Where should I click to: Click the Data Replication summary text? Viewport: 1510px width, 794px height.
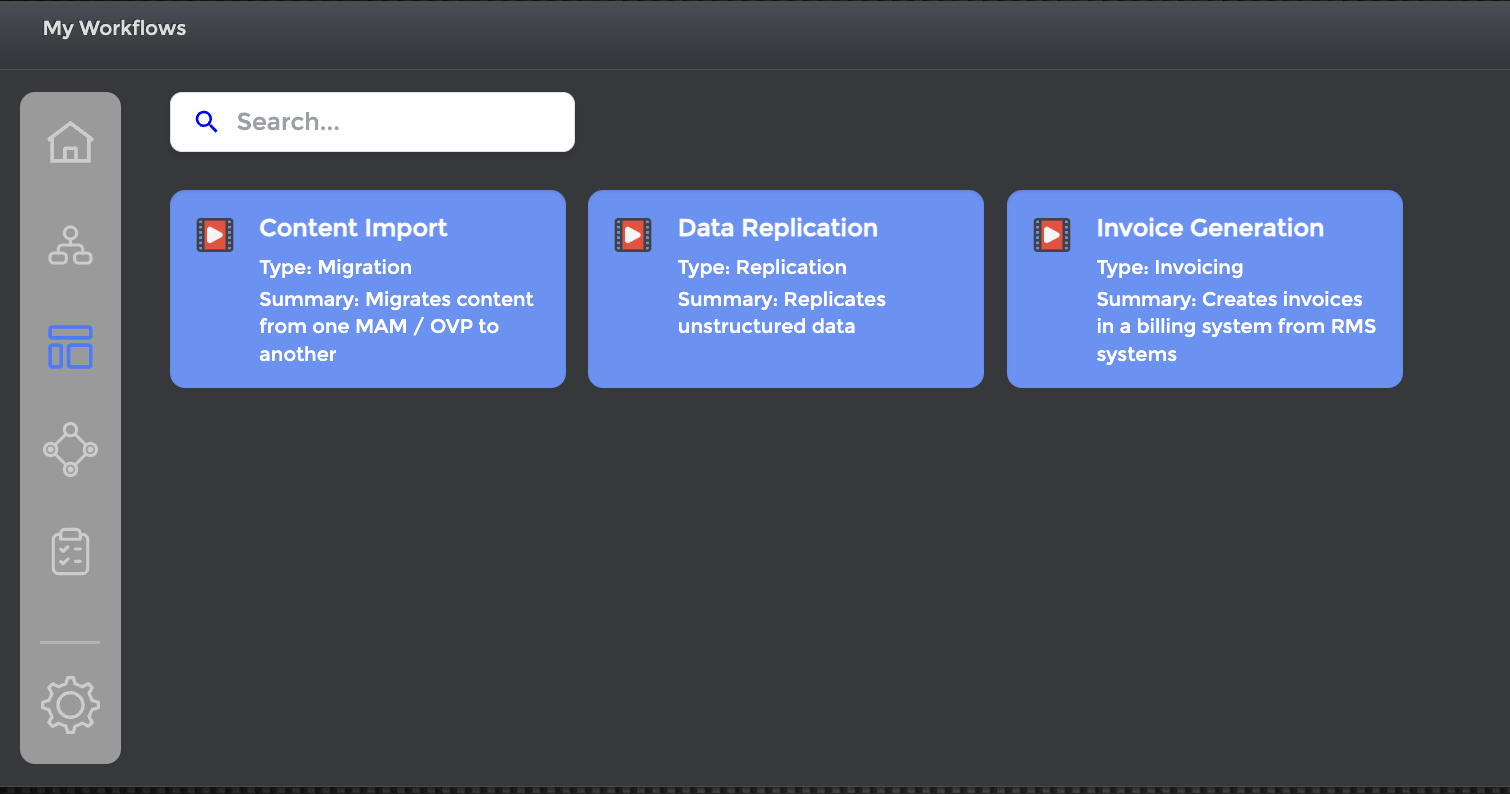point(781,313)
